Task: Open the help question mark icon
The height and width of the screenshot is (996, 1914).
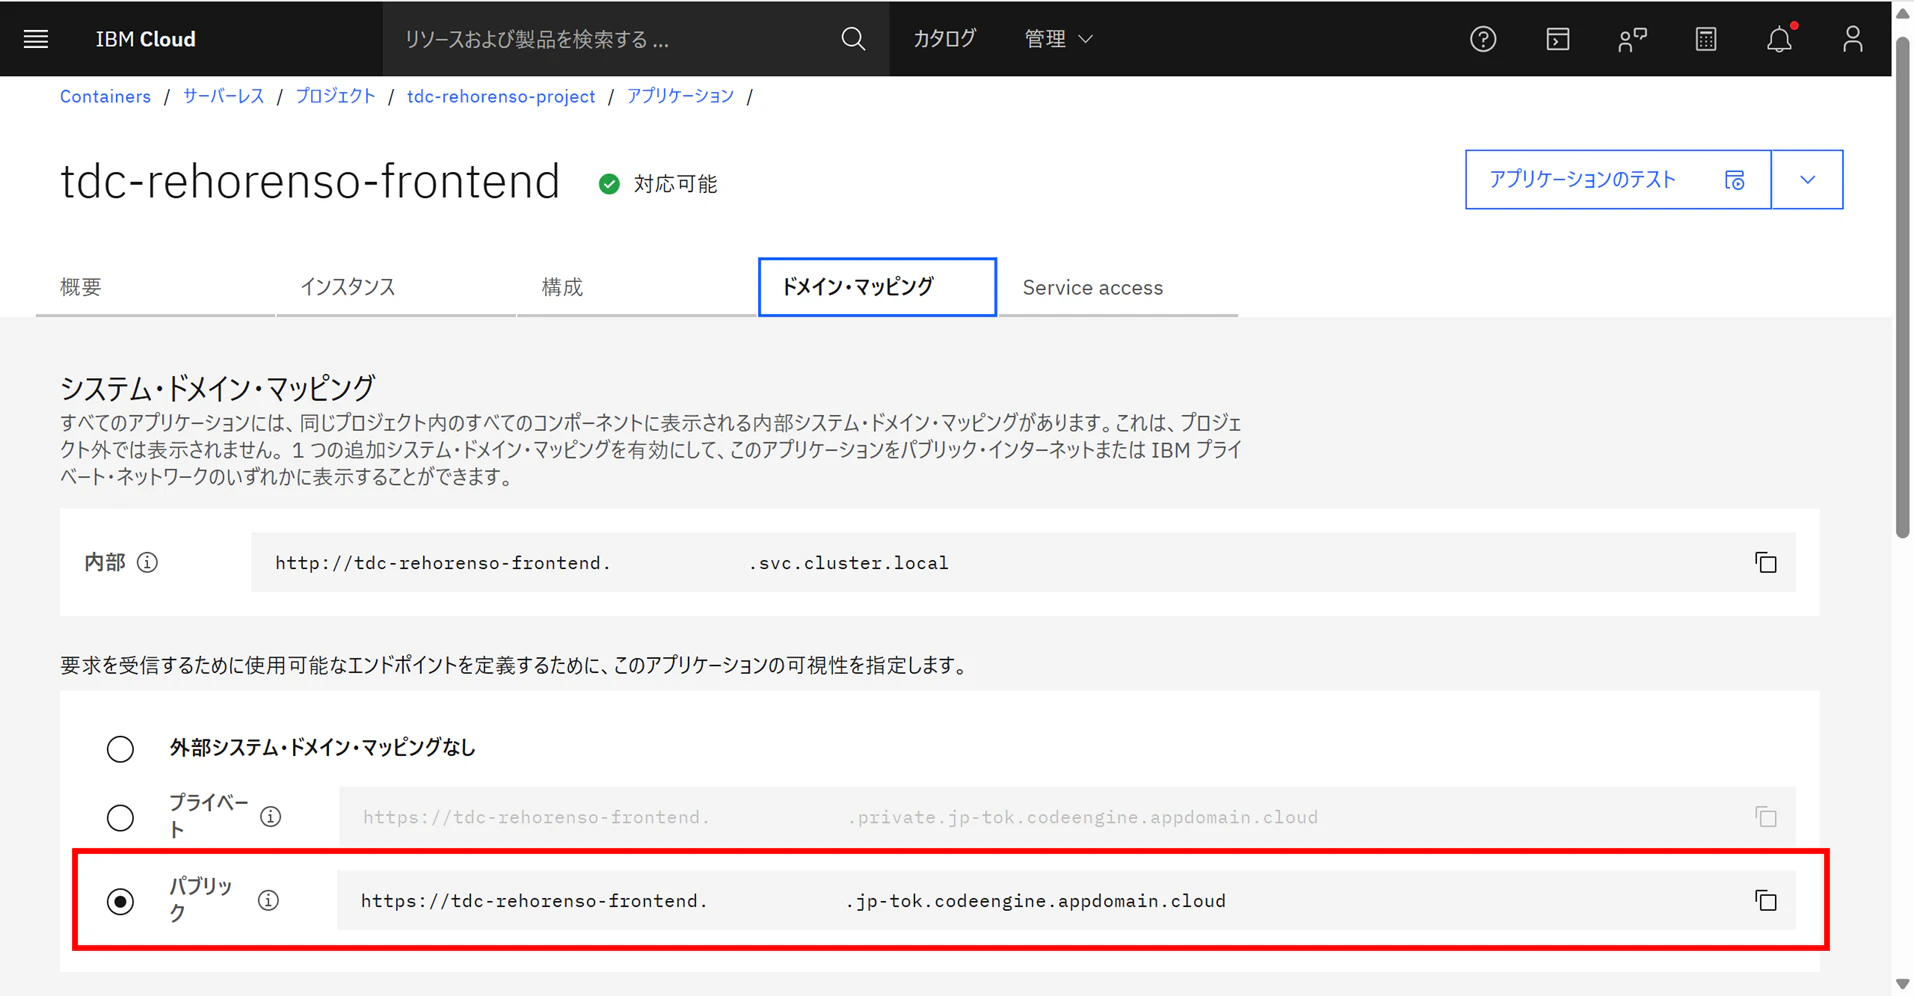Action: click(1483, 39)
